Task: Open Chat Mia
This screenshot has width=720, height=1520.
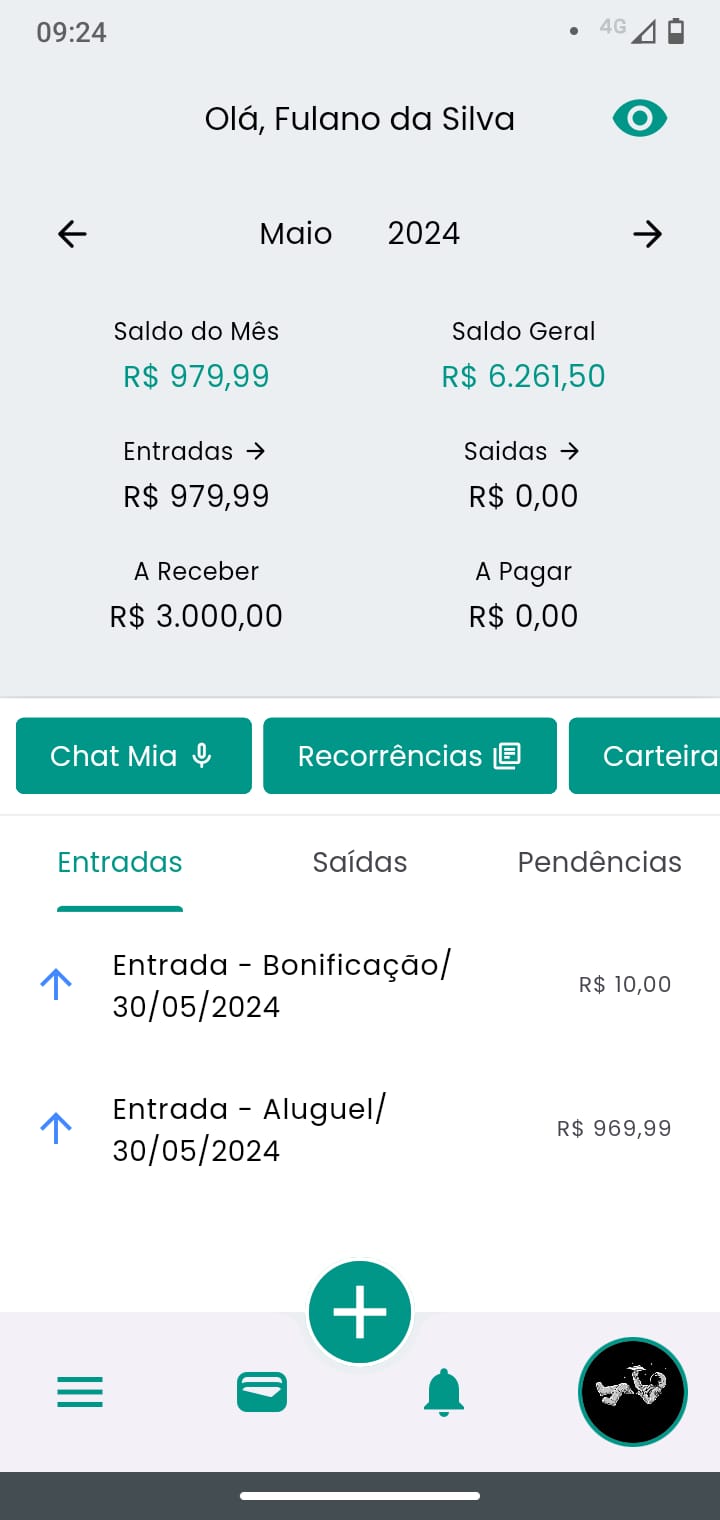Action: (134, 756)
